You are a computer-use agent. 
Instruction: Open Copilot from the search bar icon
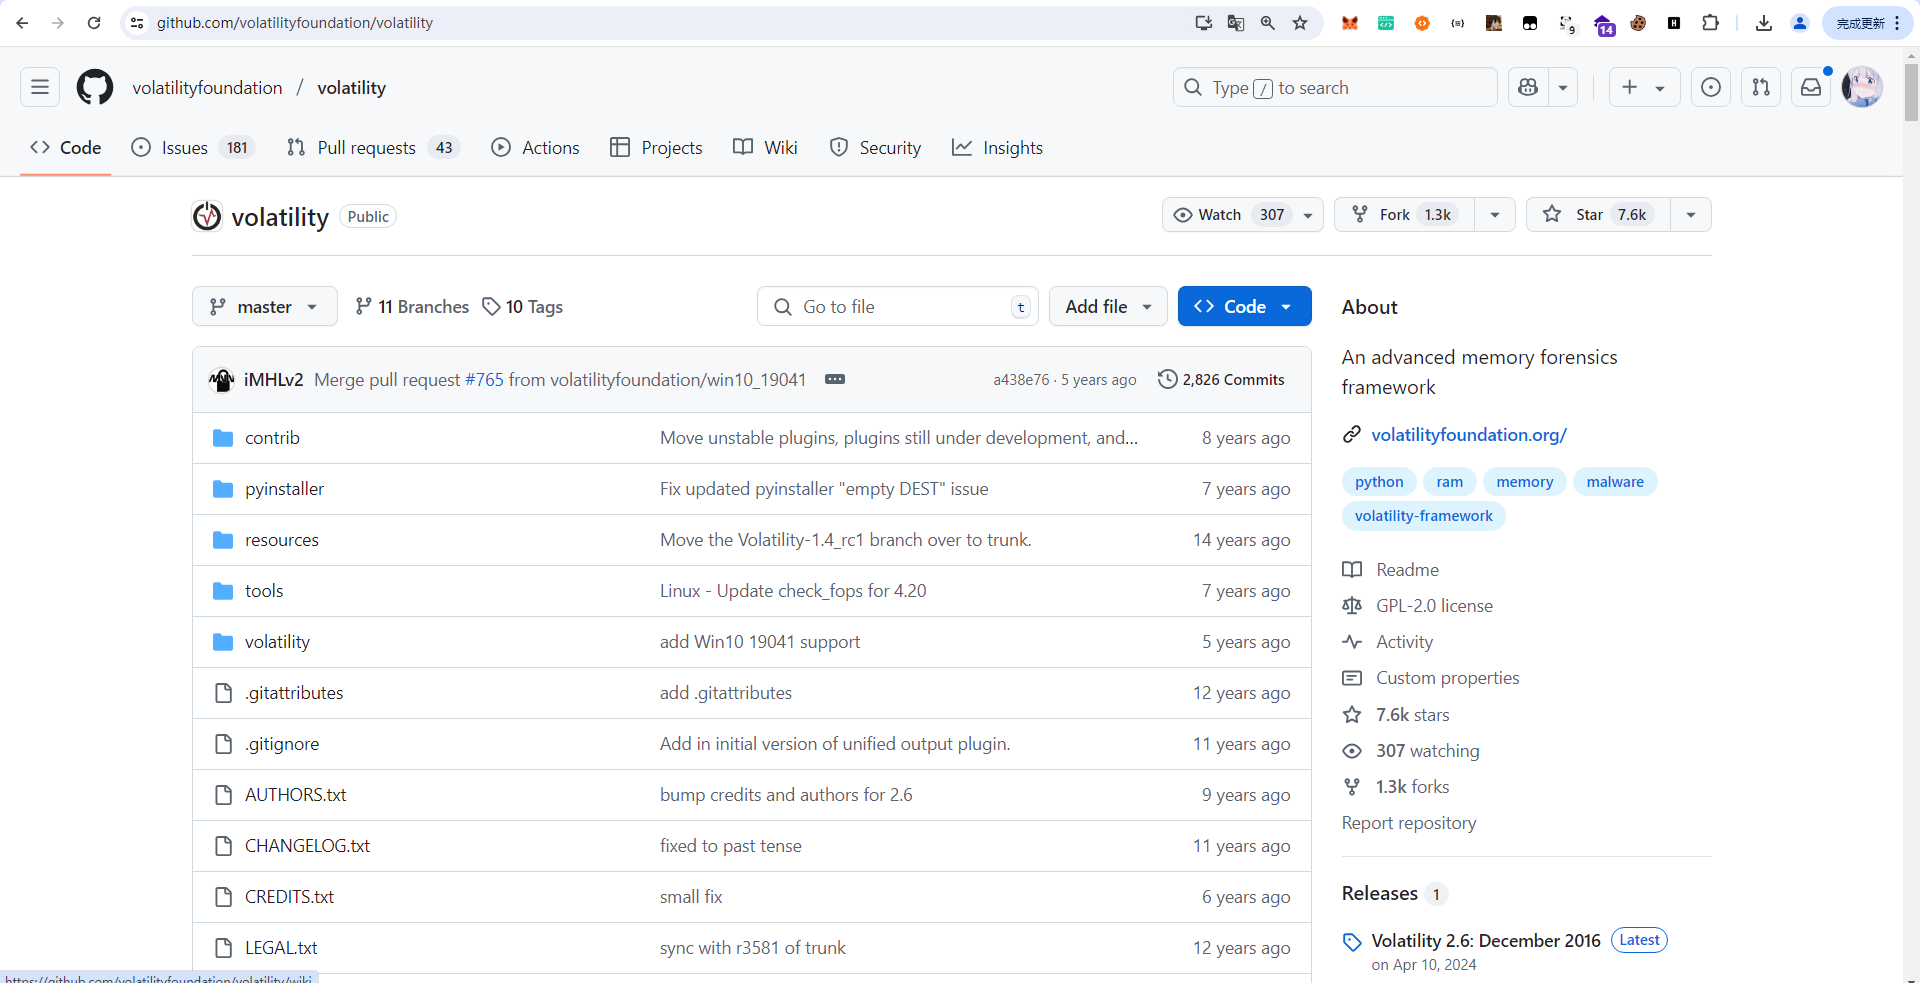tap(1528, 87)
